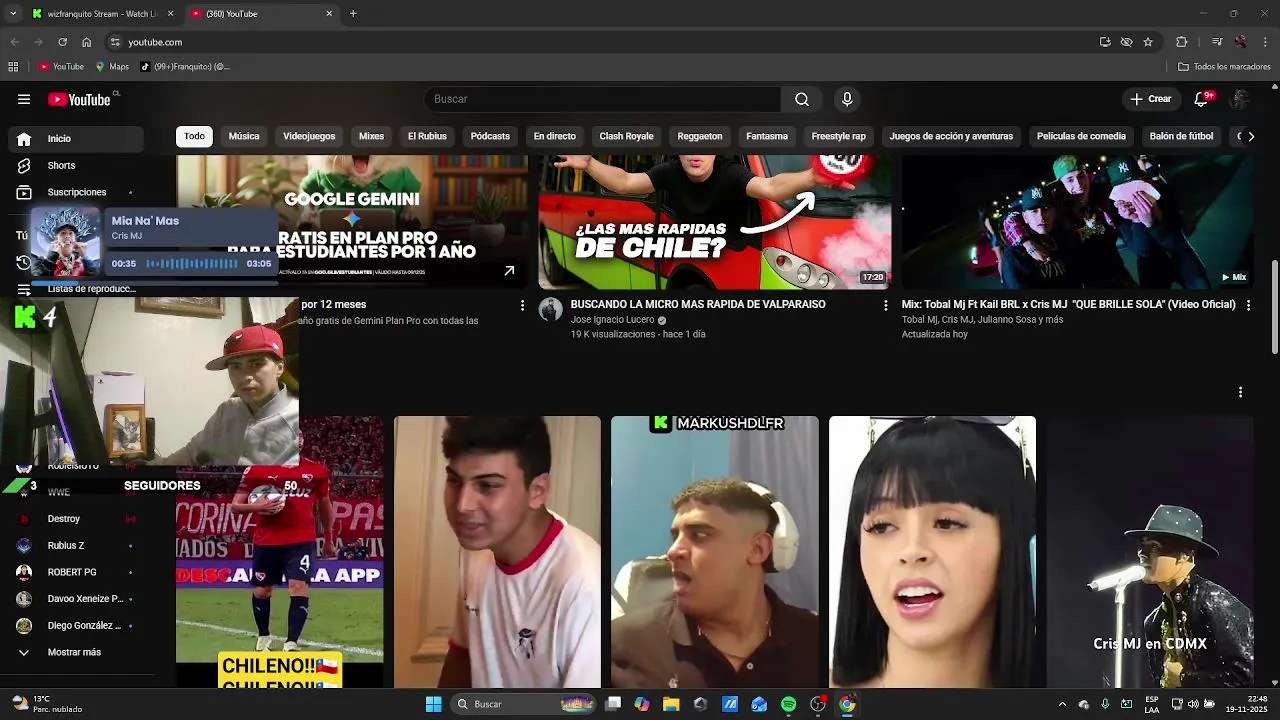Go to Chrome home page button
Screen dimensions: 1280x720
point(87,42)
